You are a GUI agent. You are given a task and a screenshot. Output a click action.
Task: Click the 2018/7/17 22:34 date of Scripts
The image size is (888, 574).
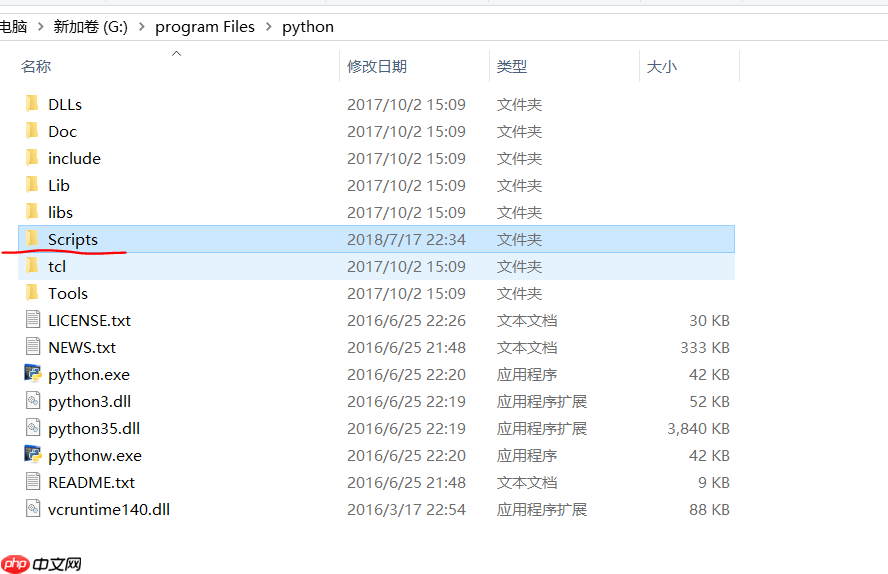point(407,239)
